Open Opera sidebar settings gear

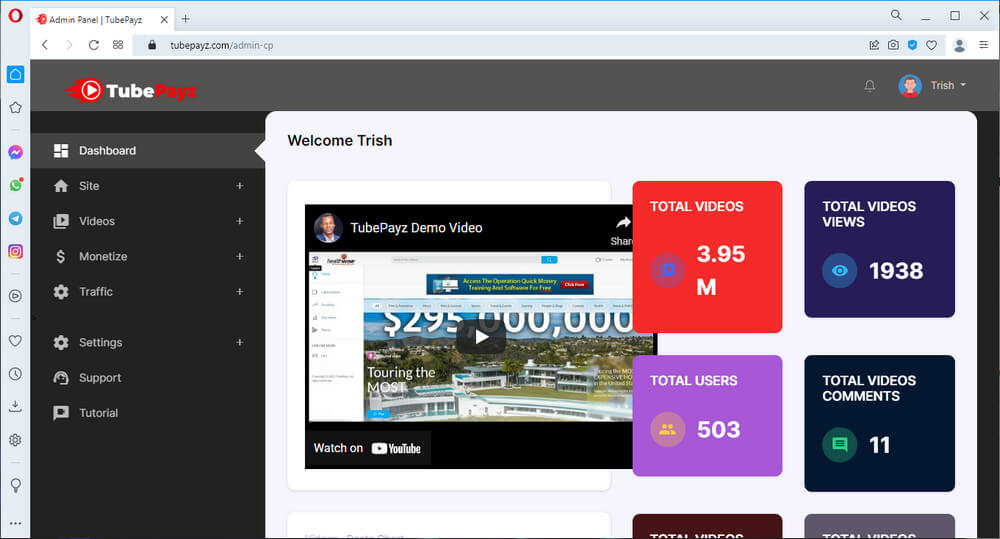(x=15, y=440)
